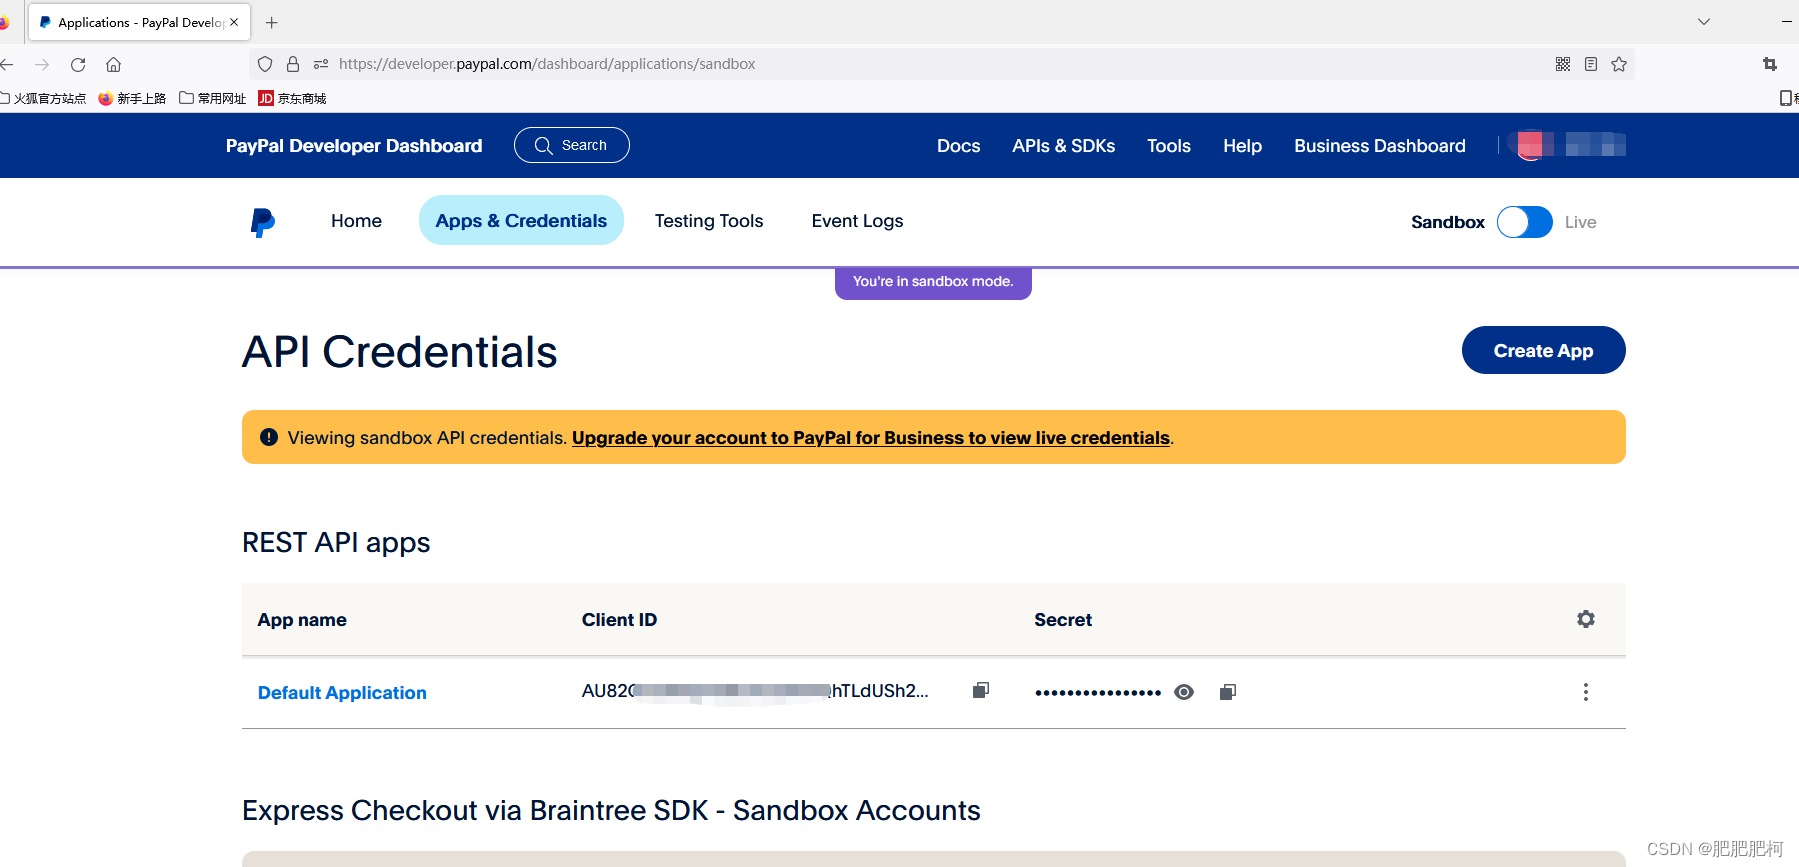Open a new browser tab
Screen dimensions: 1799x867
(x=272, y=22)
